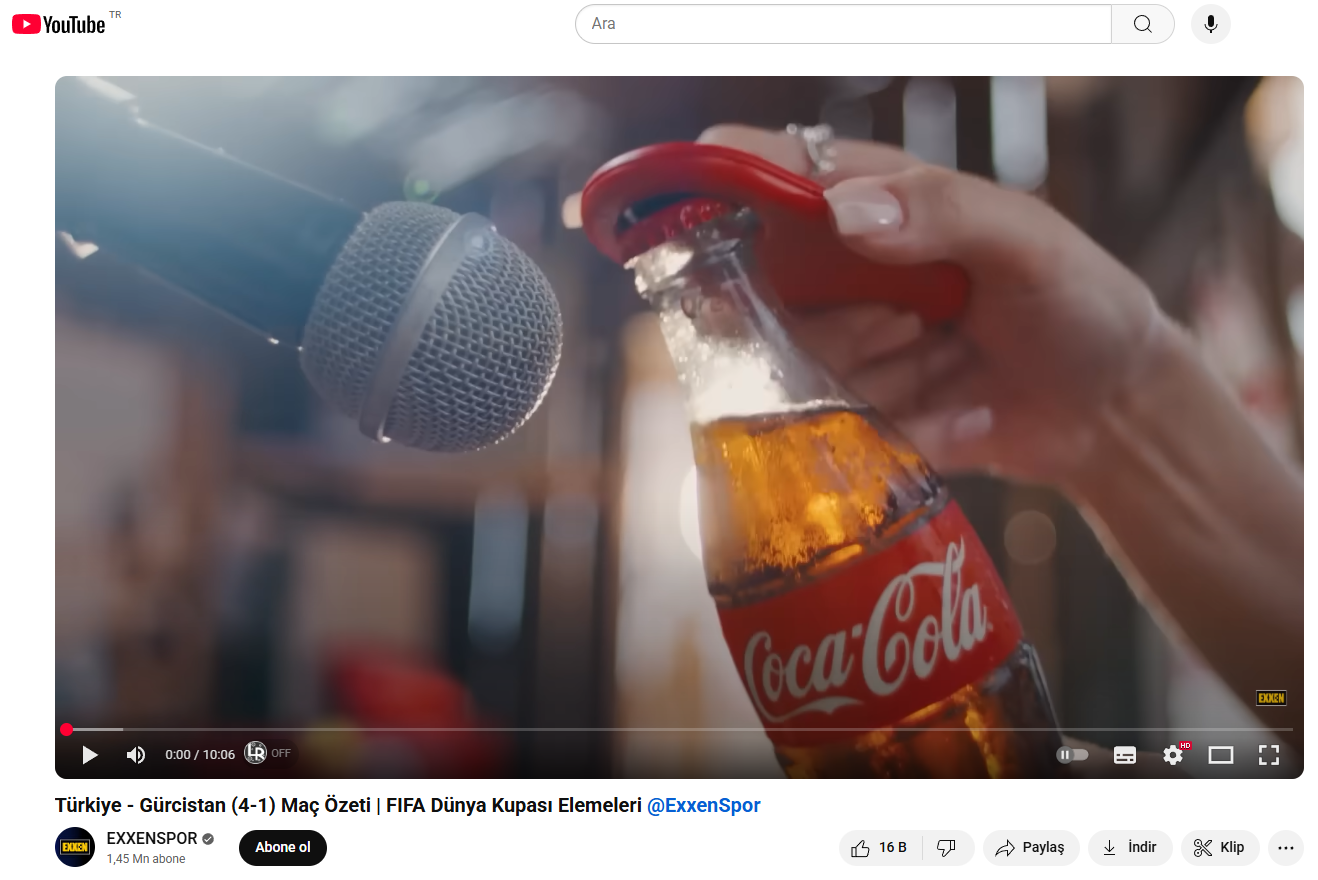Mute the video volume

pyautogui.click(x=136, y=755)
